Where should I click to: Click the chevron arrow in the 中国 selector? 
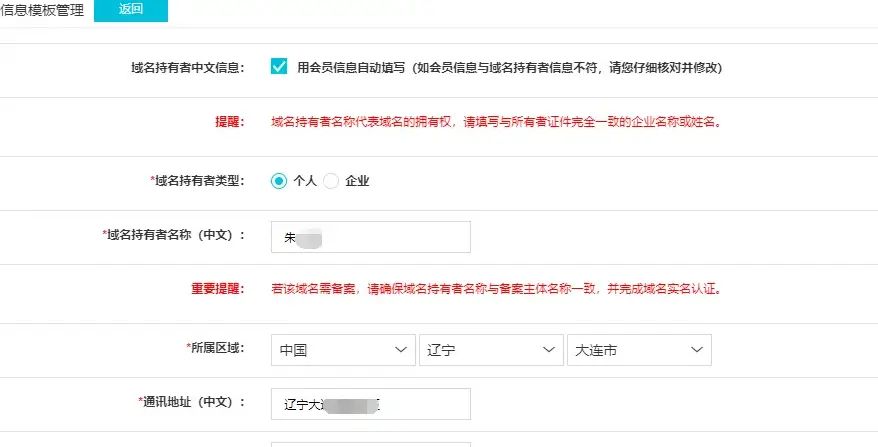click(399, 350)
